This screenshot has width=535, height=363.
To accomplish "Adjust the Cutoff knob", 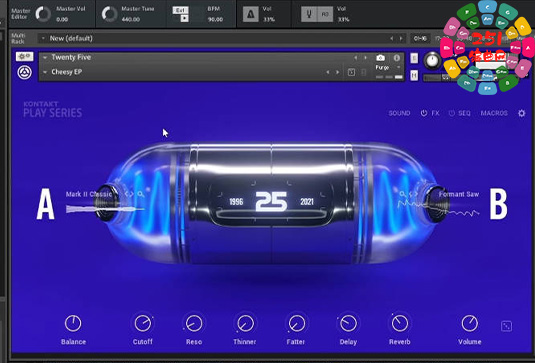I will point(143,323).
